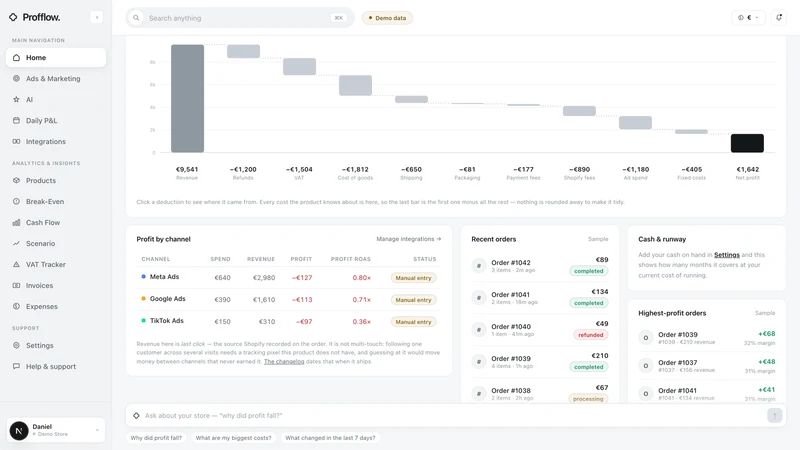Open the euro currency dropdown
Viewport: 800px width, 450px height.
point(748,17)
